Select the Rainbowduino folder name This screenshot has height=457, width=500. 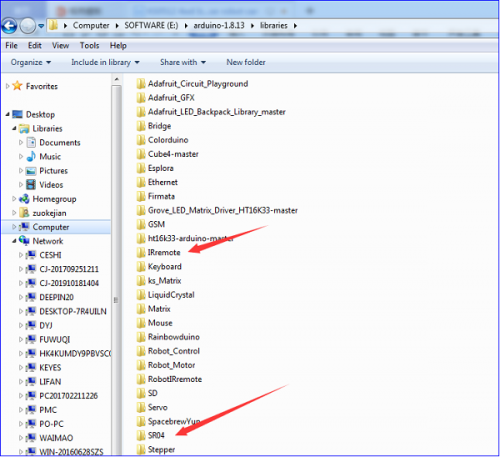pyautogui.click(x=174, y=337)
